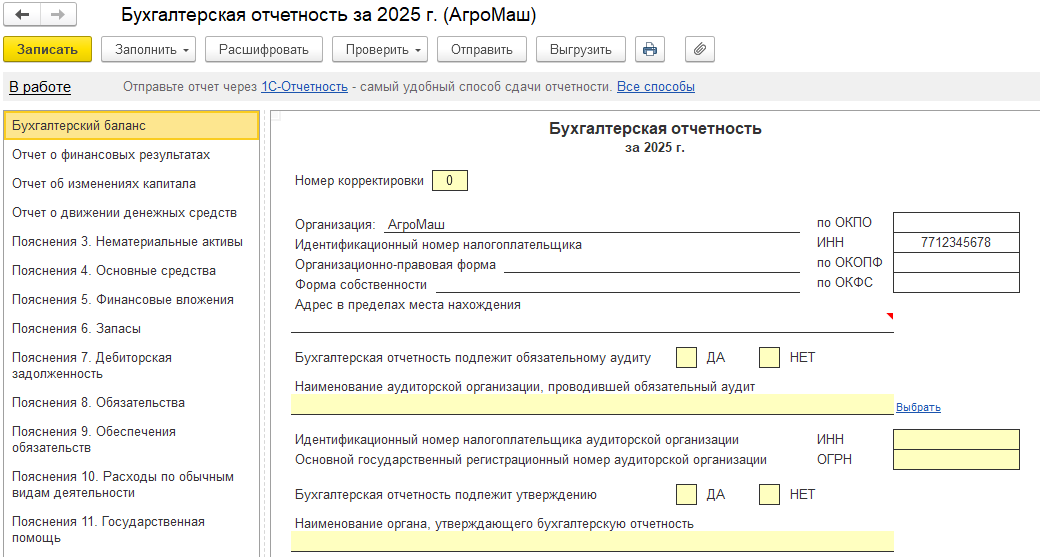Expand the Проверить dropdown
The height and width of the screenshot is (557, 1040).
[379, 49]
